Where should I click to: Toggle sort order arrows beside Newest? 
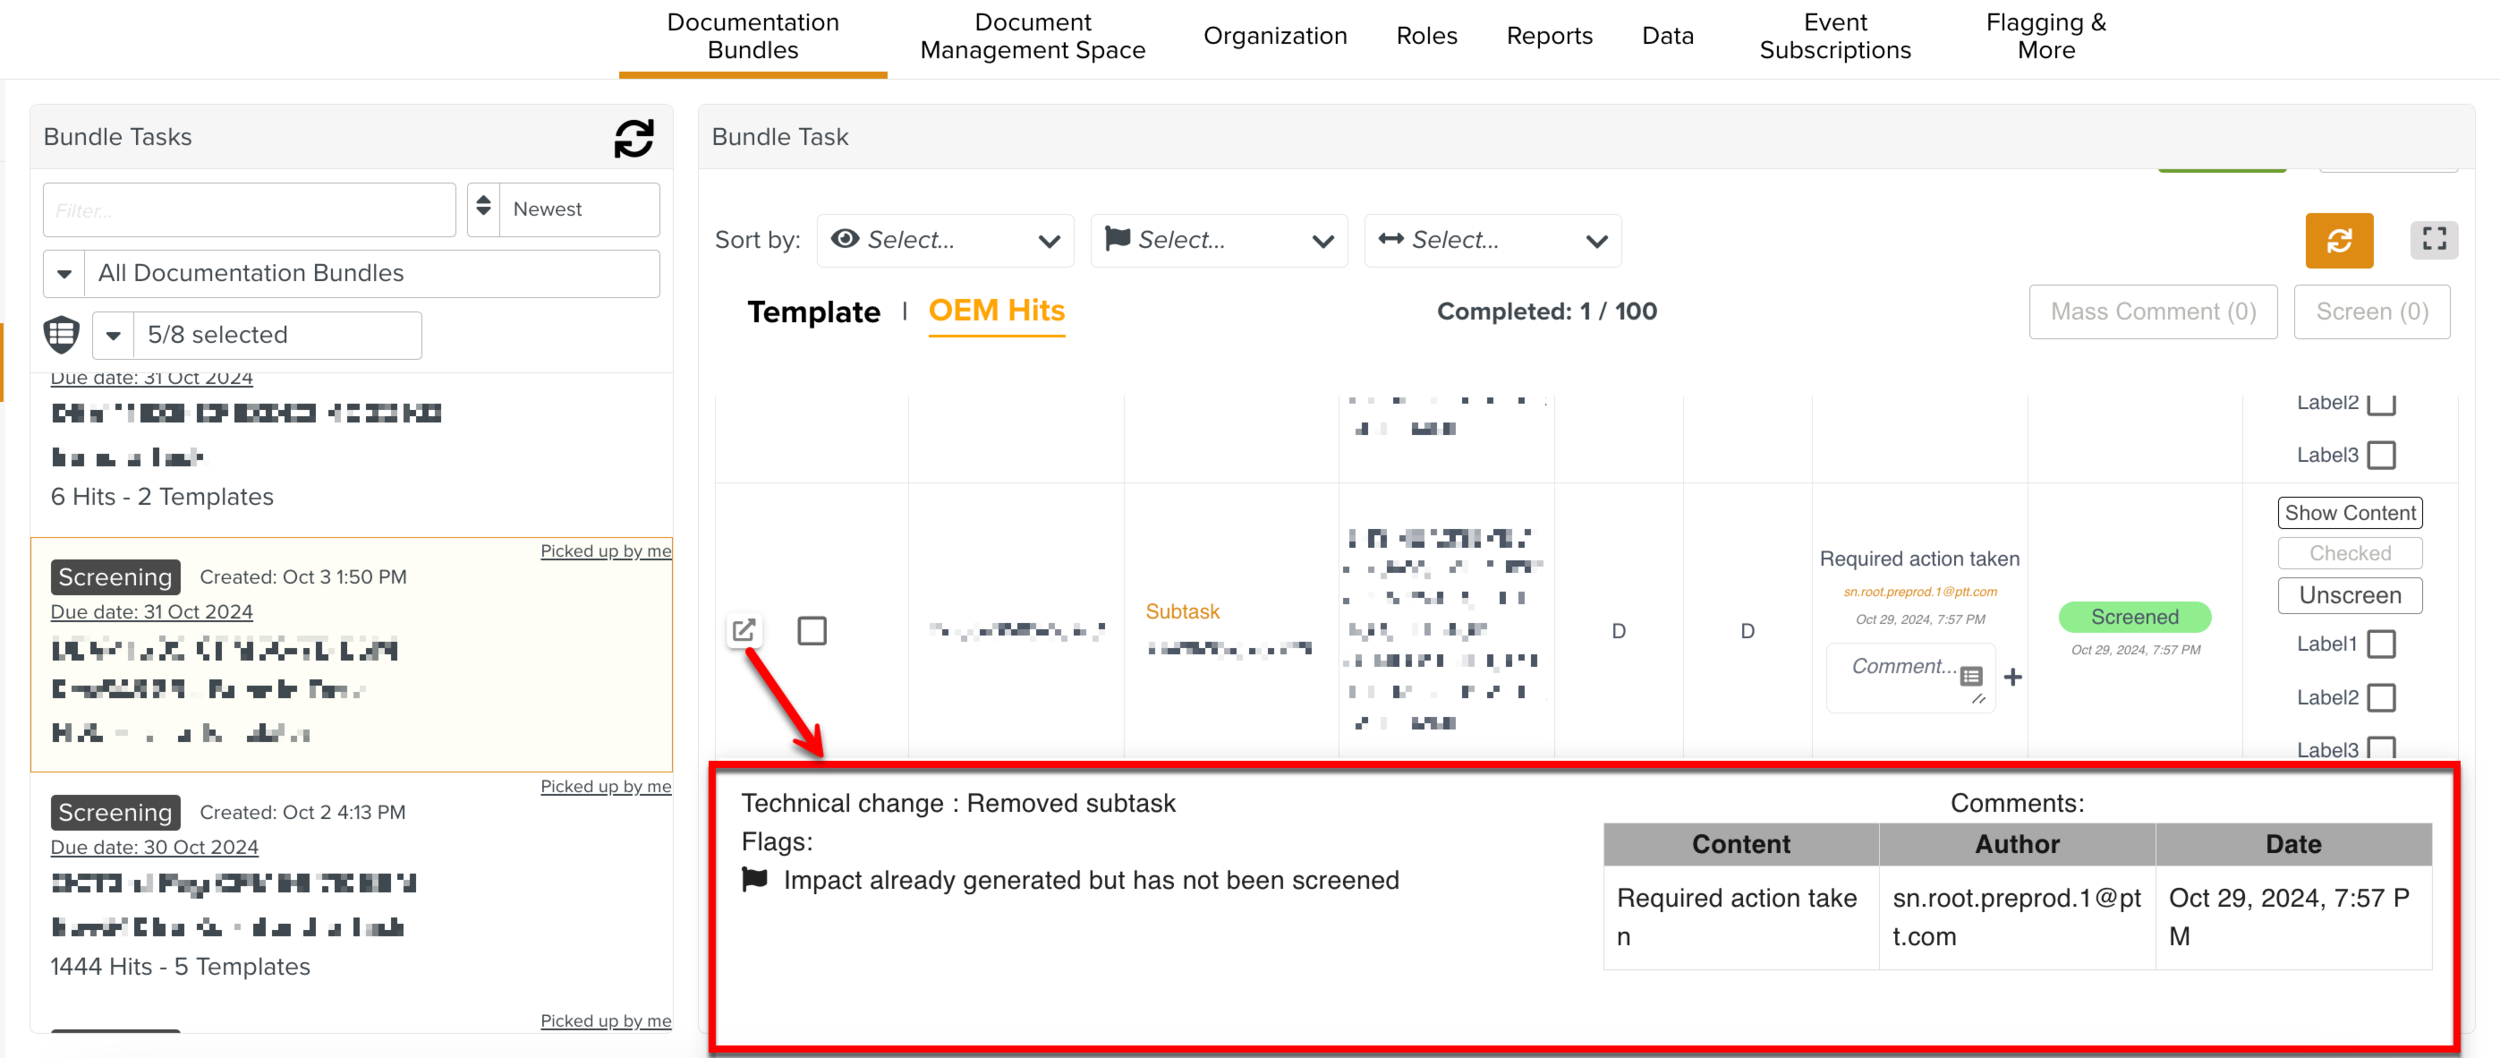pyautogui.click(x=484, y=208)
